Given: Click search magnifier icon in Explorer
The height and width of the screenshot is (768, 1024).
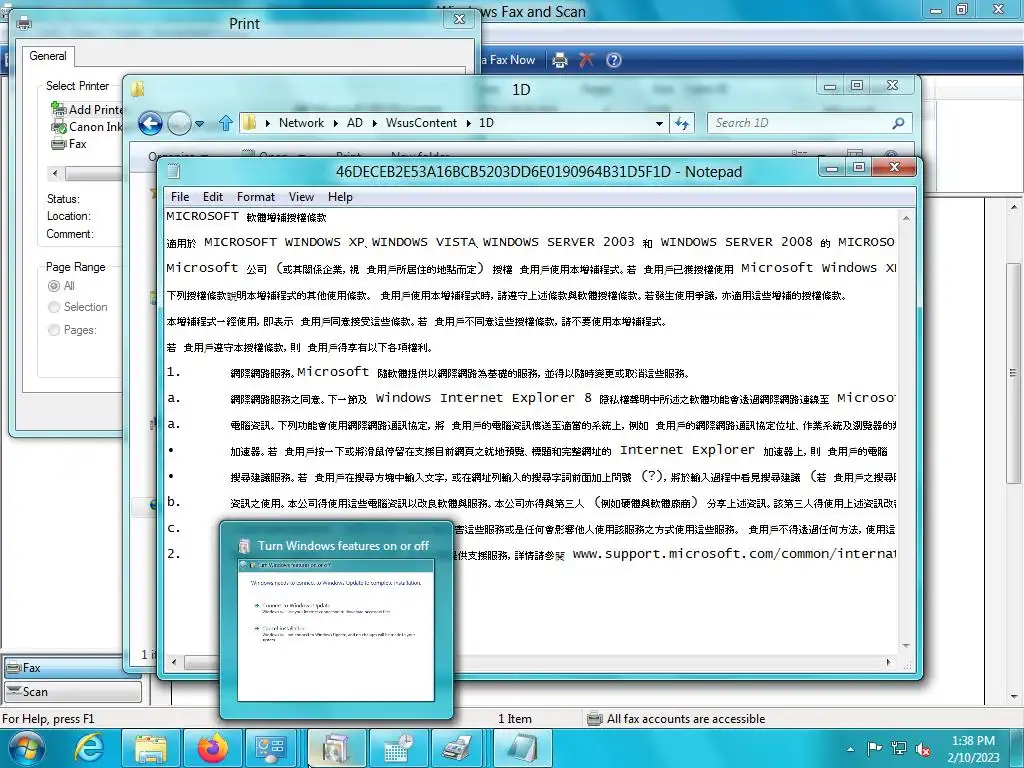Looking at the screenshot, I should click(x=899, y=123).
